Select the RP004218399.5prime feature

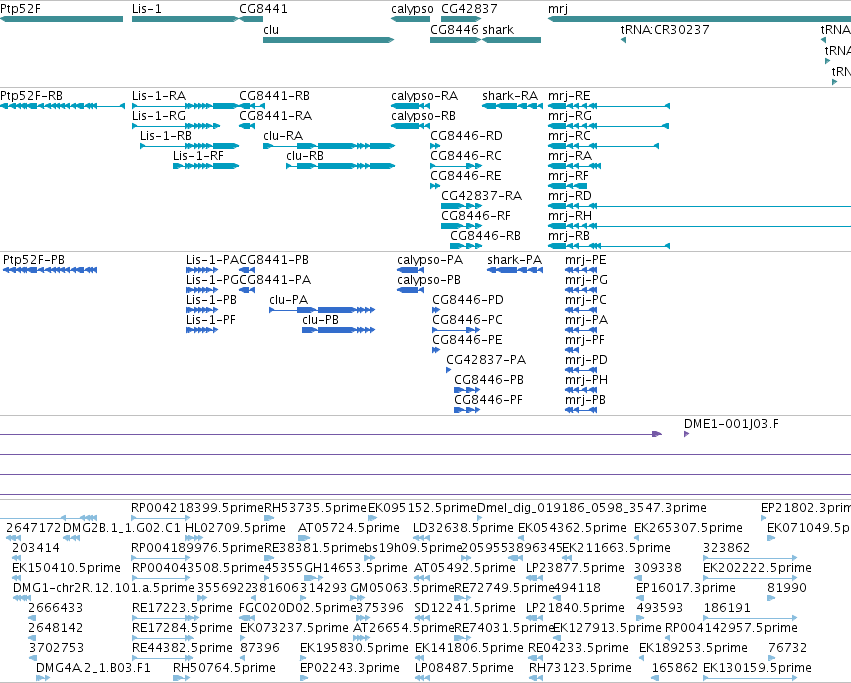pyautogui.click(x=161, y=517)
